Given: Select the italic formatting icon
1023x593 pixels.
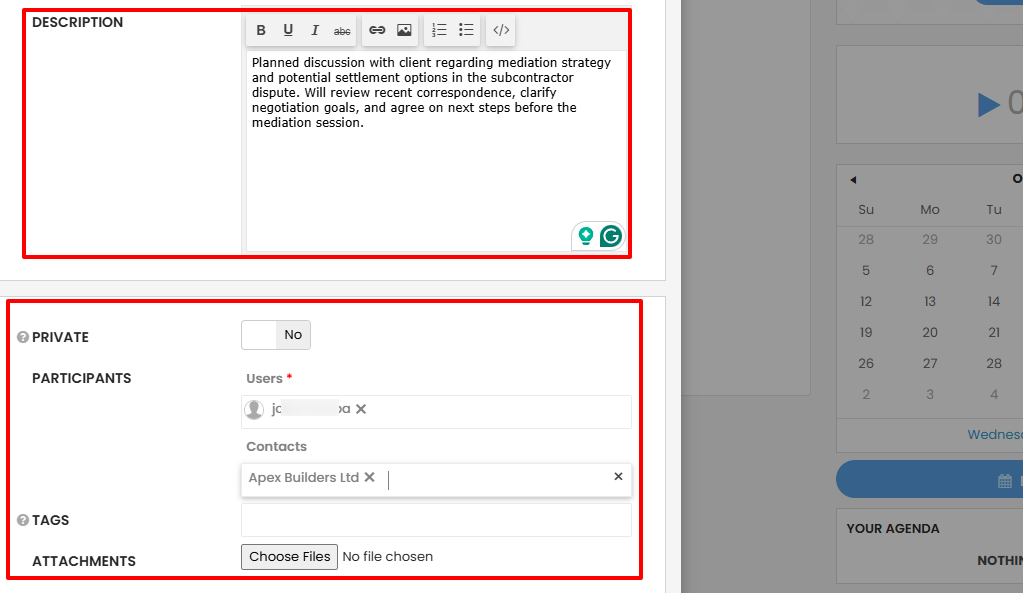Looking at the screenshot, I should coord(315,30).
